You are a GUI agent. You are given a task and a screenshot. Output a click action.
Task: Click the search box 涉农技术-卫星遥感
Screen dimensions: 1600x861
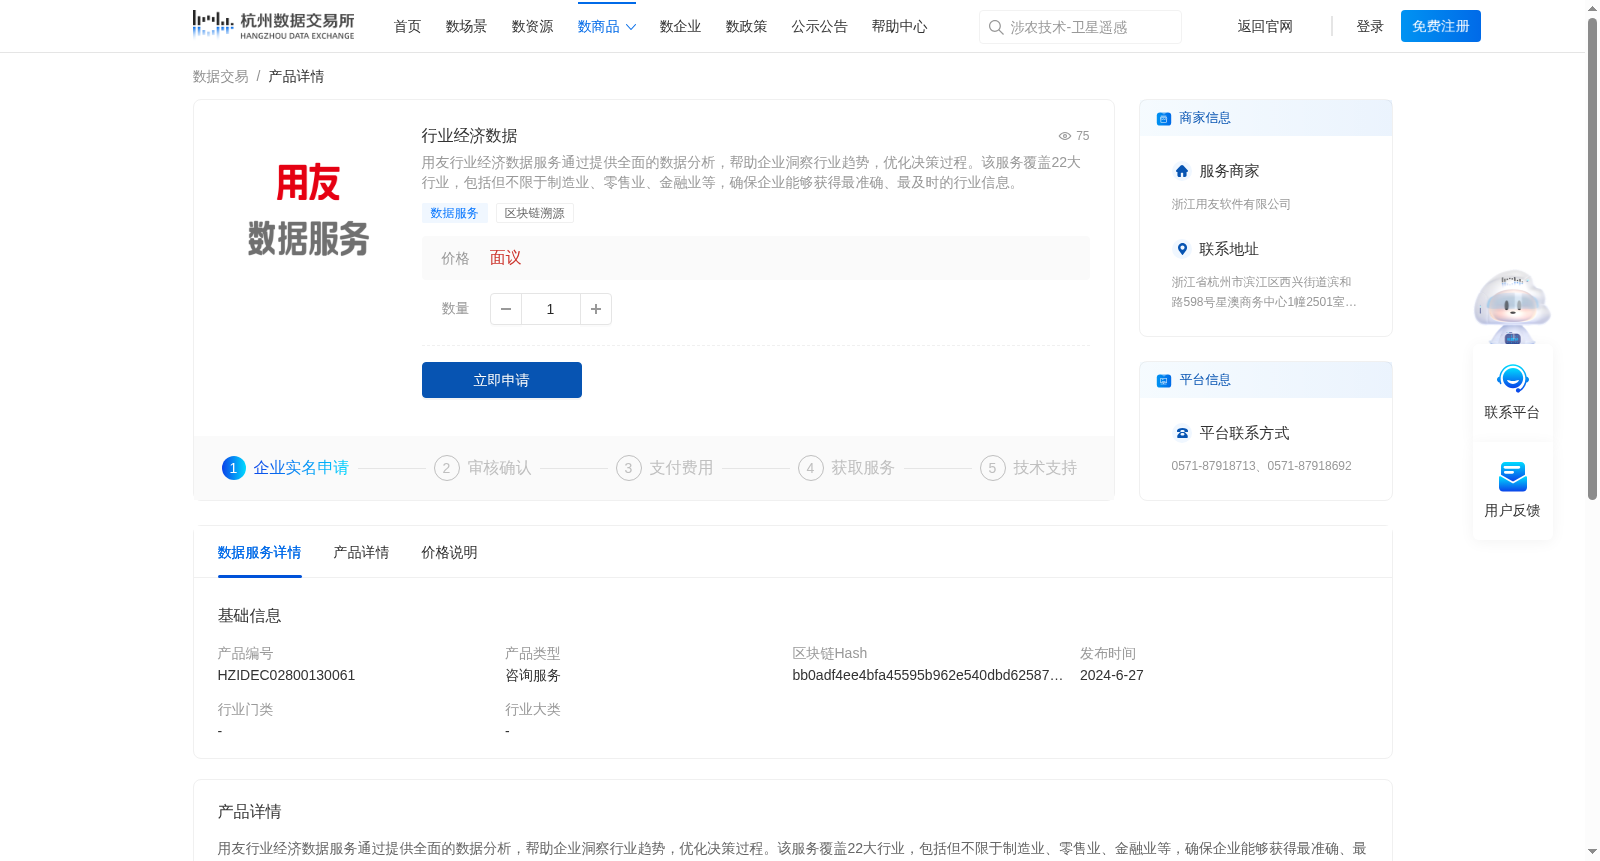point(1080,27)
